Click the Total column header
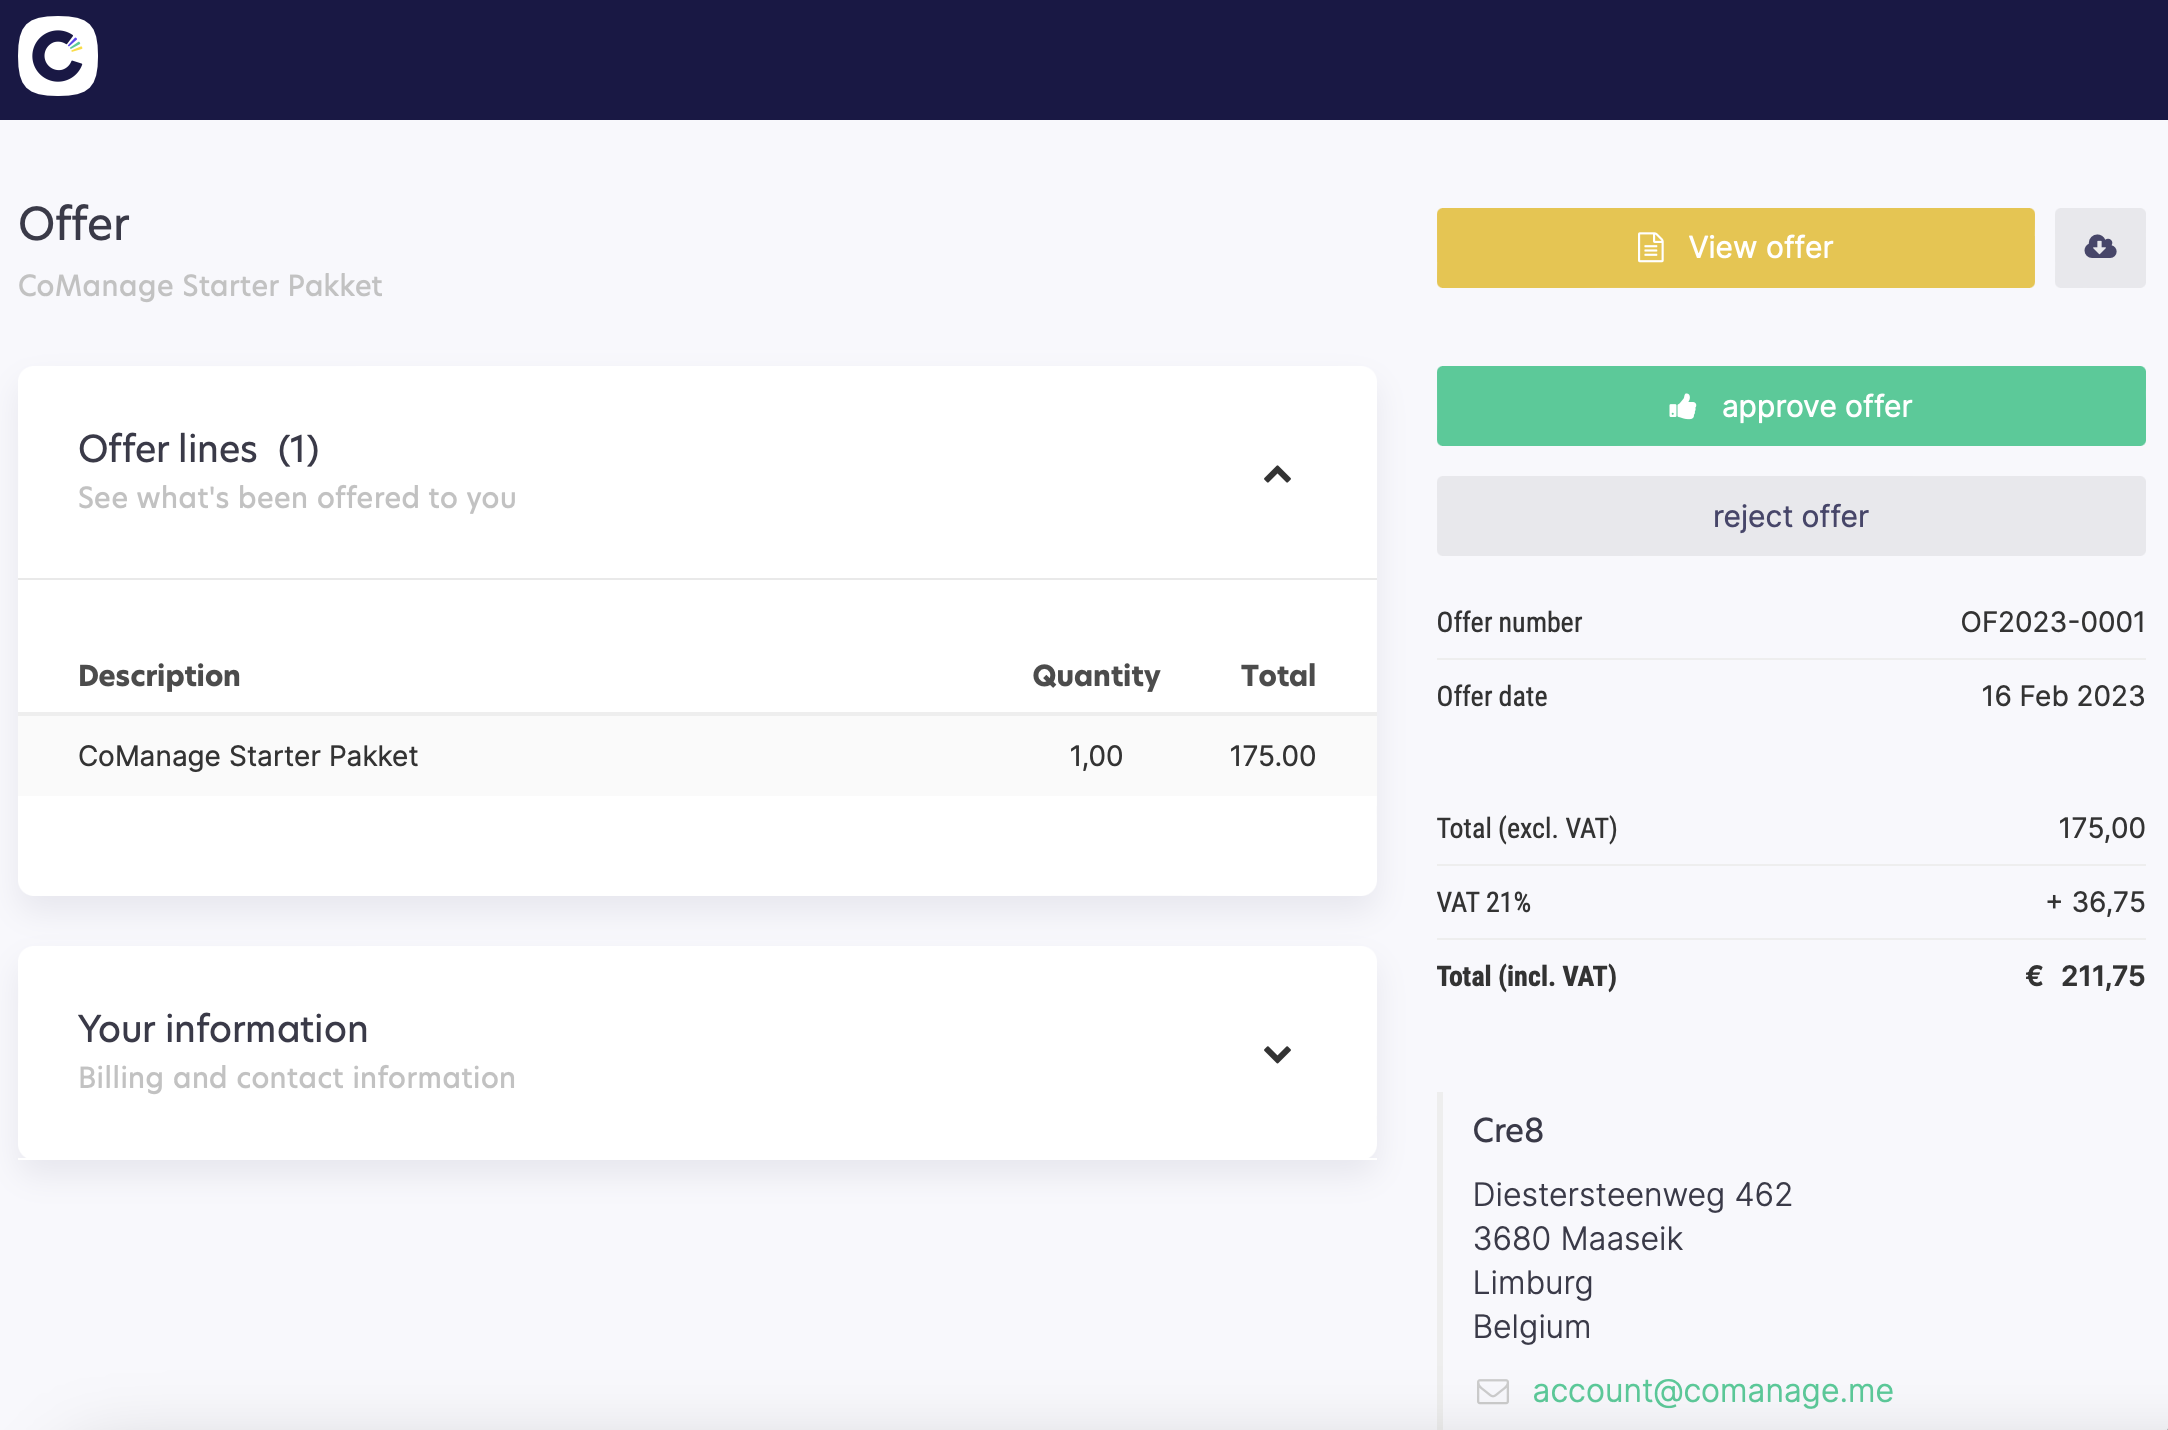The height and width of the screenshot is (1430, 2168). pyautogui.click(x=1278, y=676)
